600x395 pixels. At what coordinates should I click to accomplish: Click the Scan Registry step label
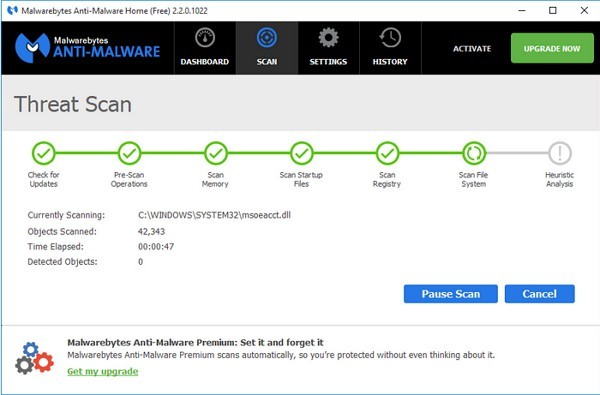(387, 179)
